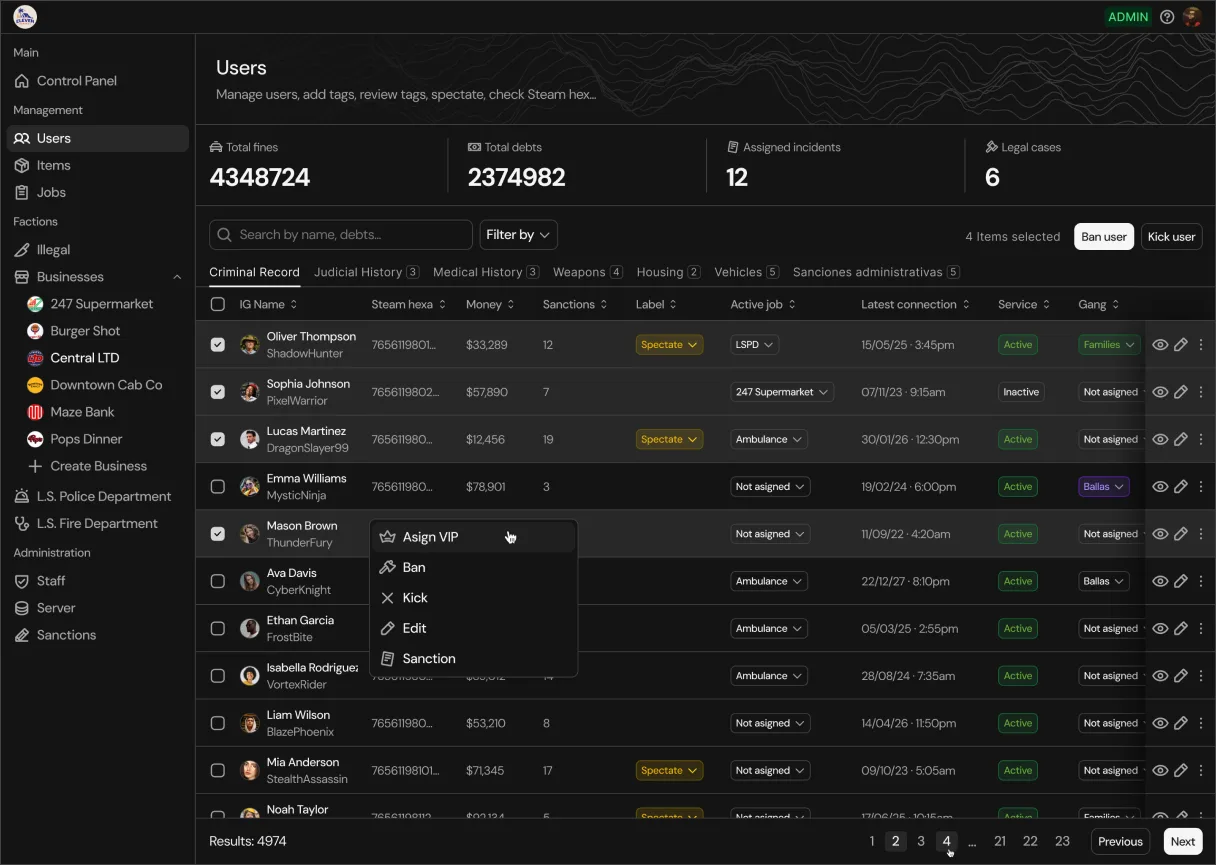The height and width of the screenshot is (865, 1216).
Task: Go to Items management
Action: (x=97, y=166)
